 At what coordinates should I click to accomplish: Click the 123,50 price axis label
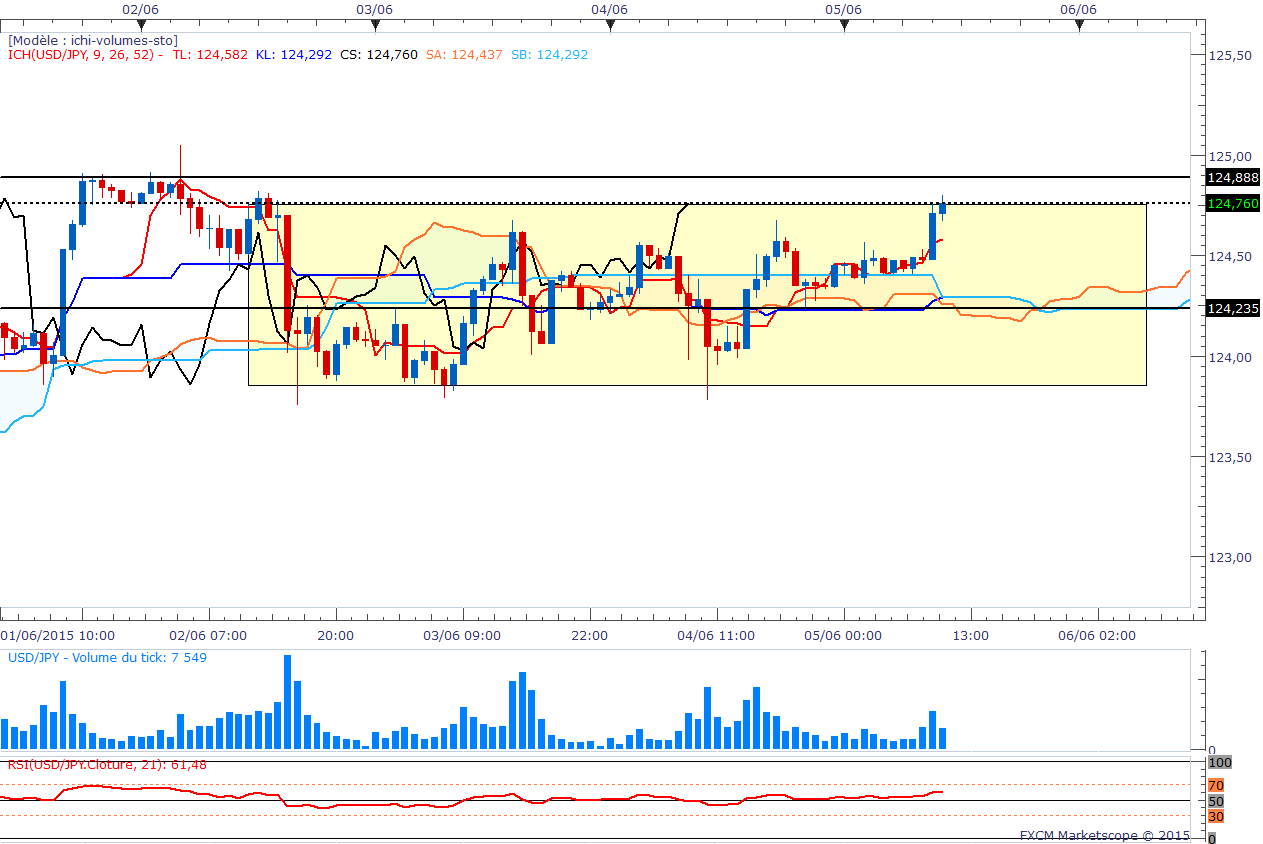(1230, 458)
